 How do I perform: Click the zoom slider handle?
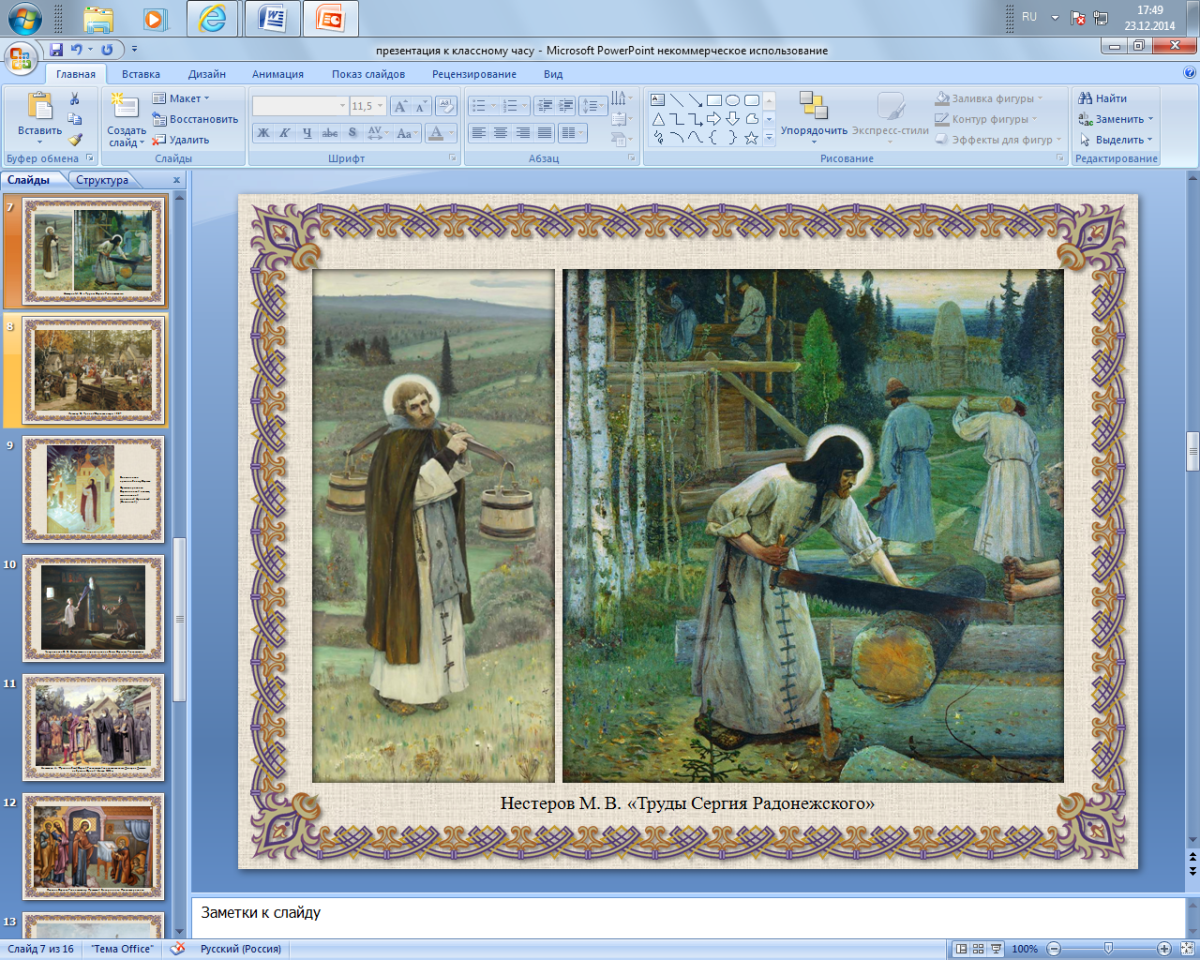[x=1108, y=948]
